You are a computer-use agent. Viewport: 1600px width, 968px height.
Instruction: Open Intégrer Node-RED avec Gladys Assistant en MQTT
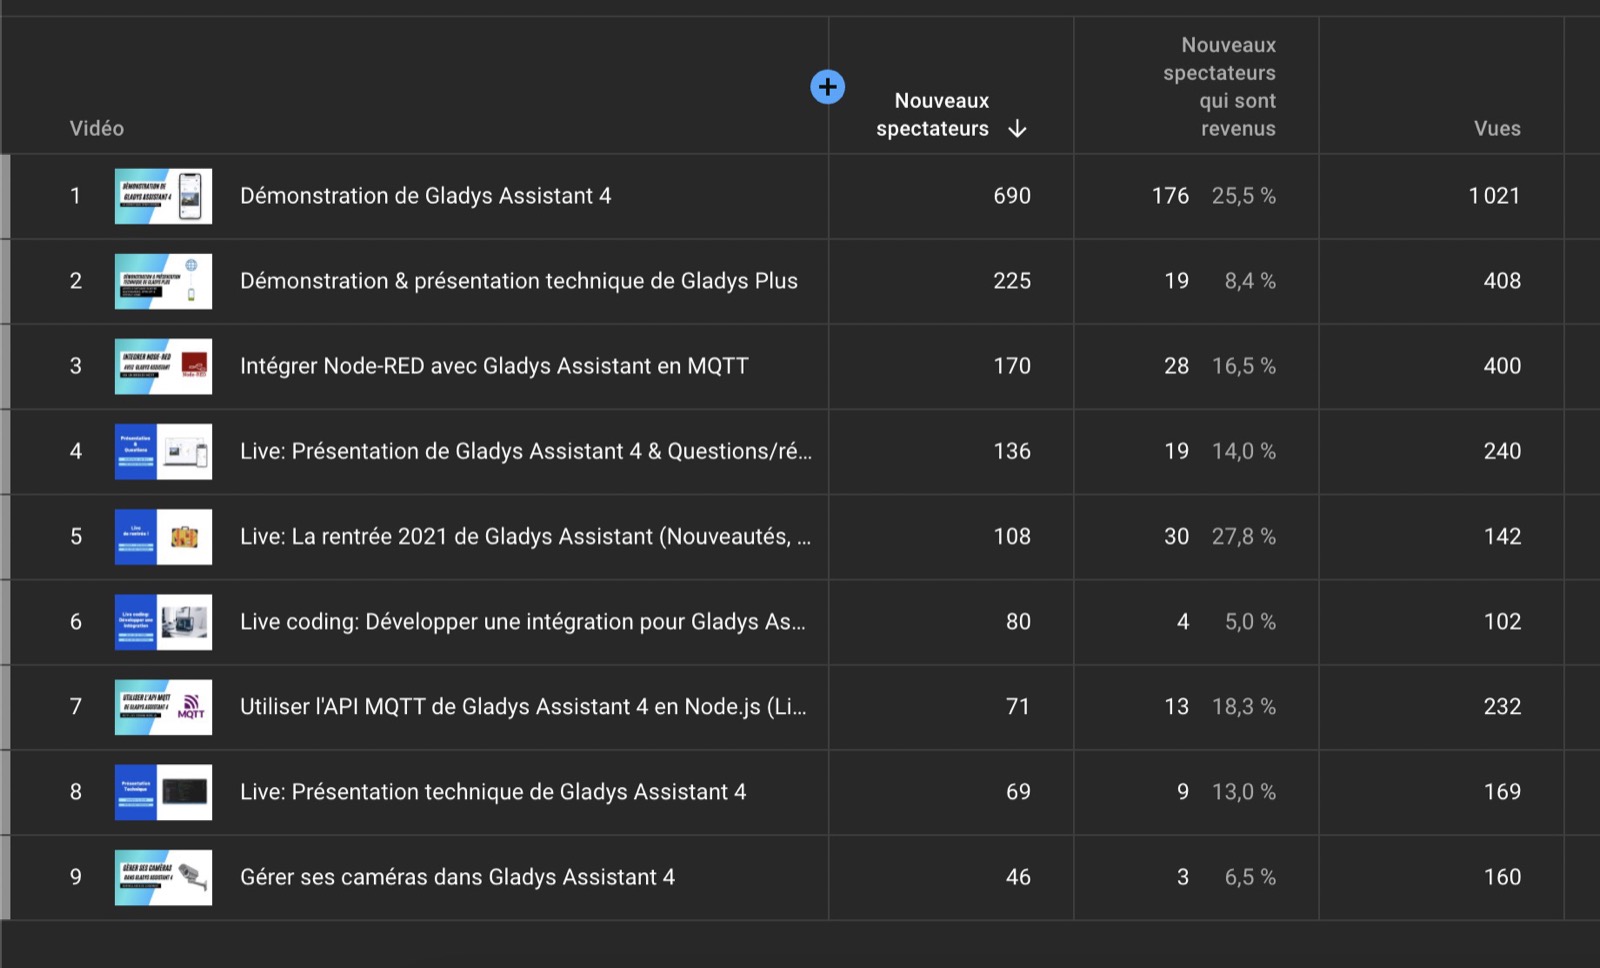tap(494, 366)
